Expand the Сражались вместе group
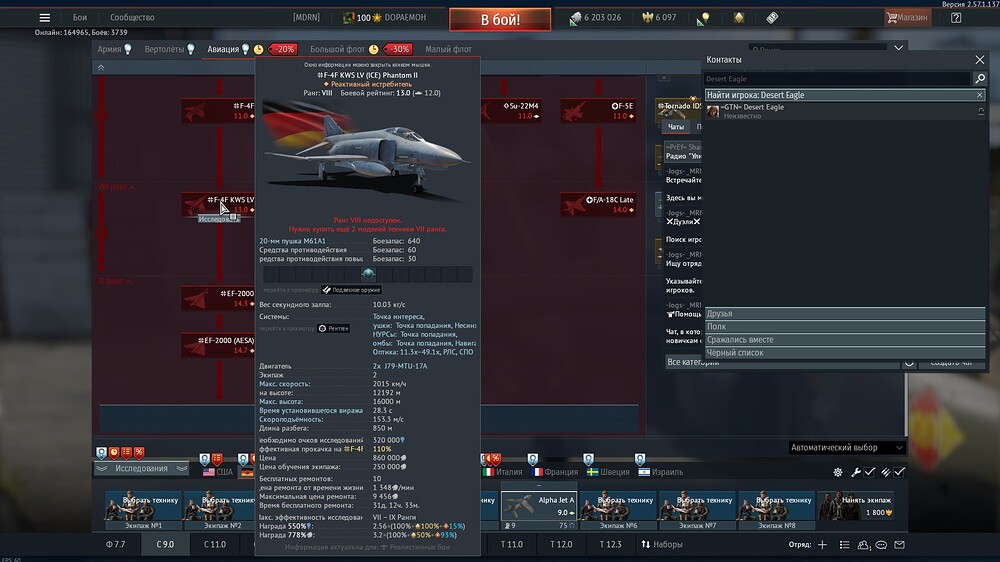1000x562 pixels. (845, 339)
